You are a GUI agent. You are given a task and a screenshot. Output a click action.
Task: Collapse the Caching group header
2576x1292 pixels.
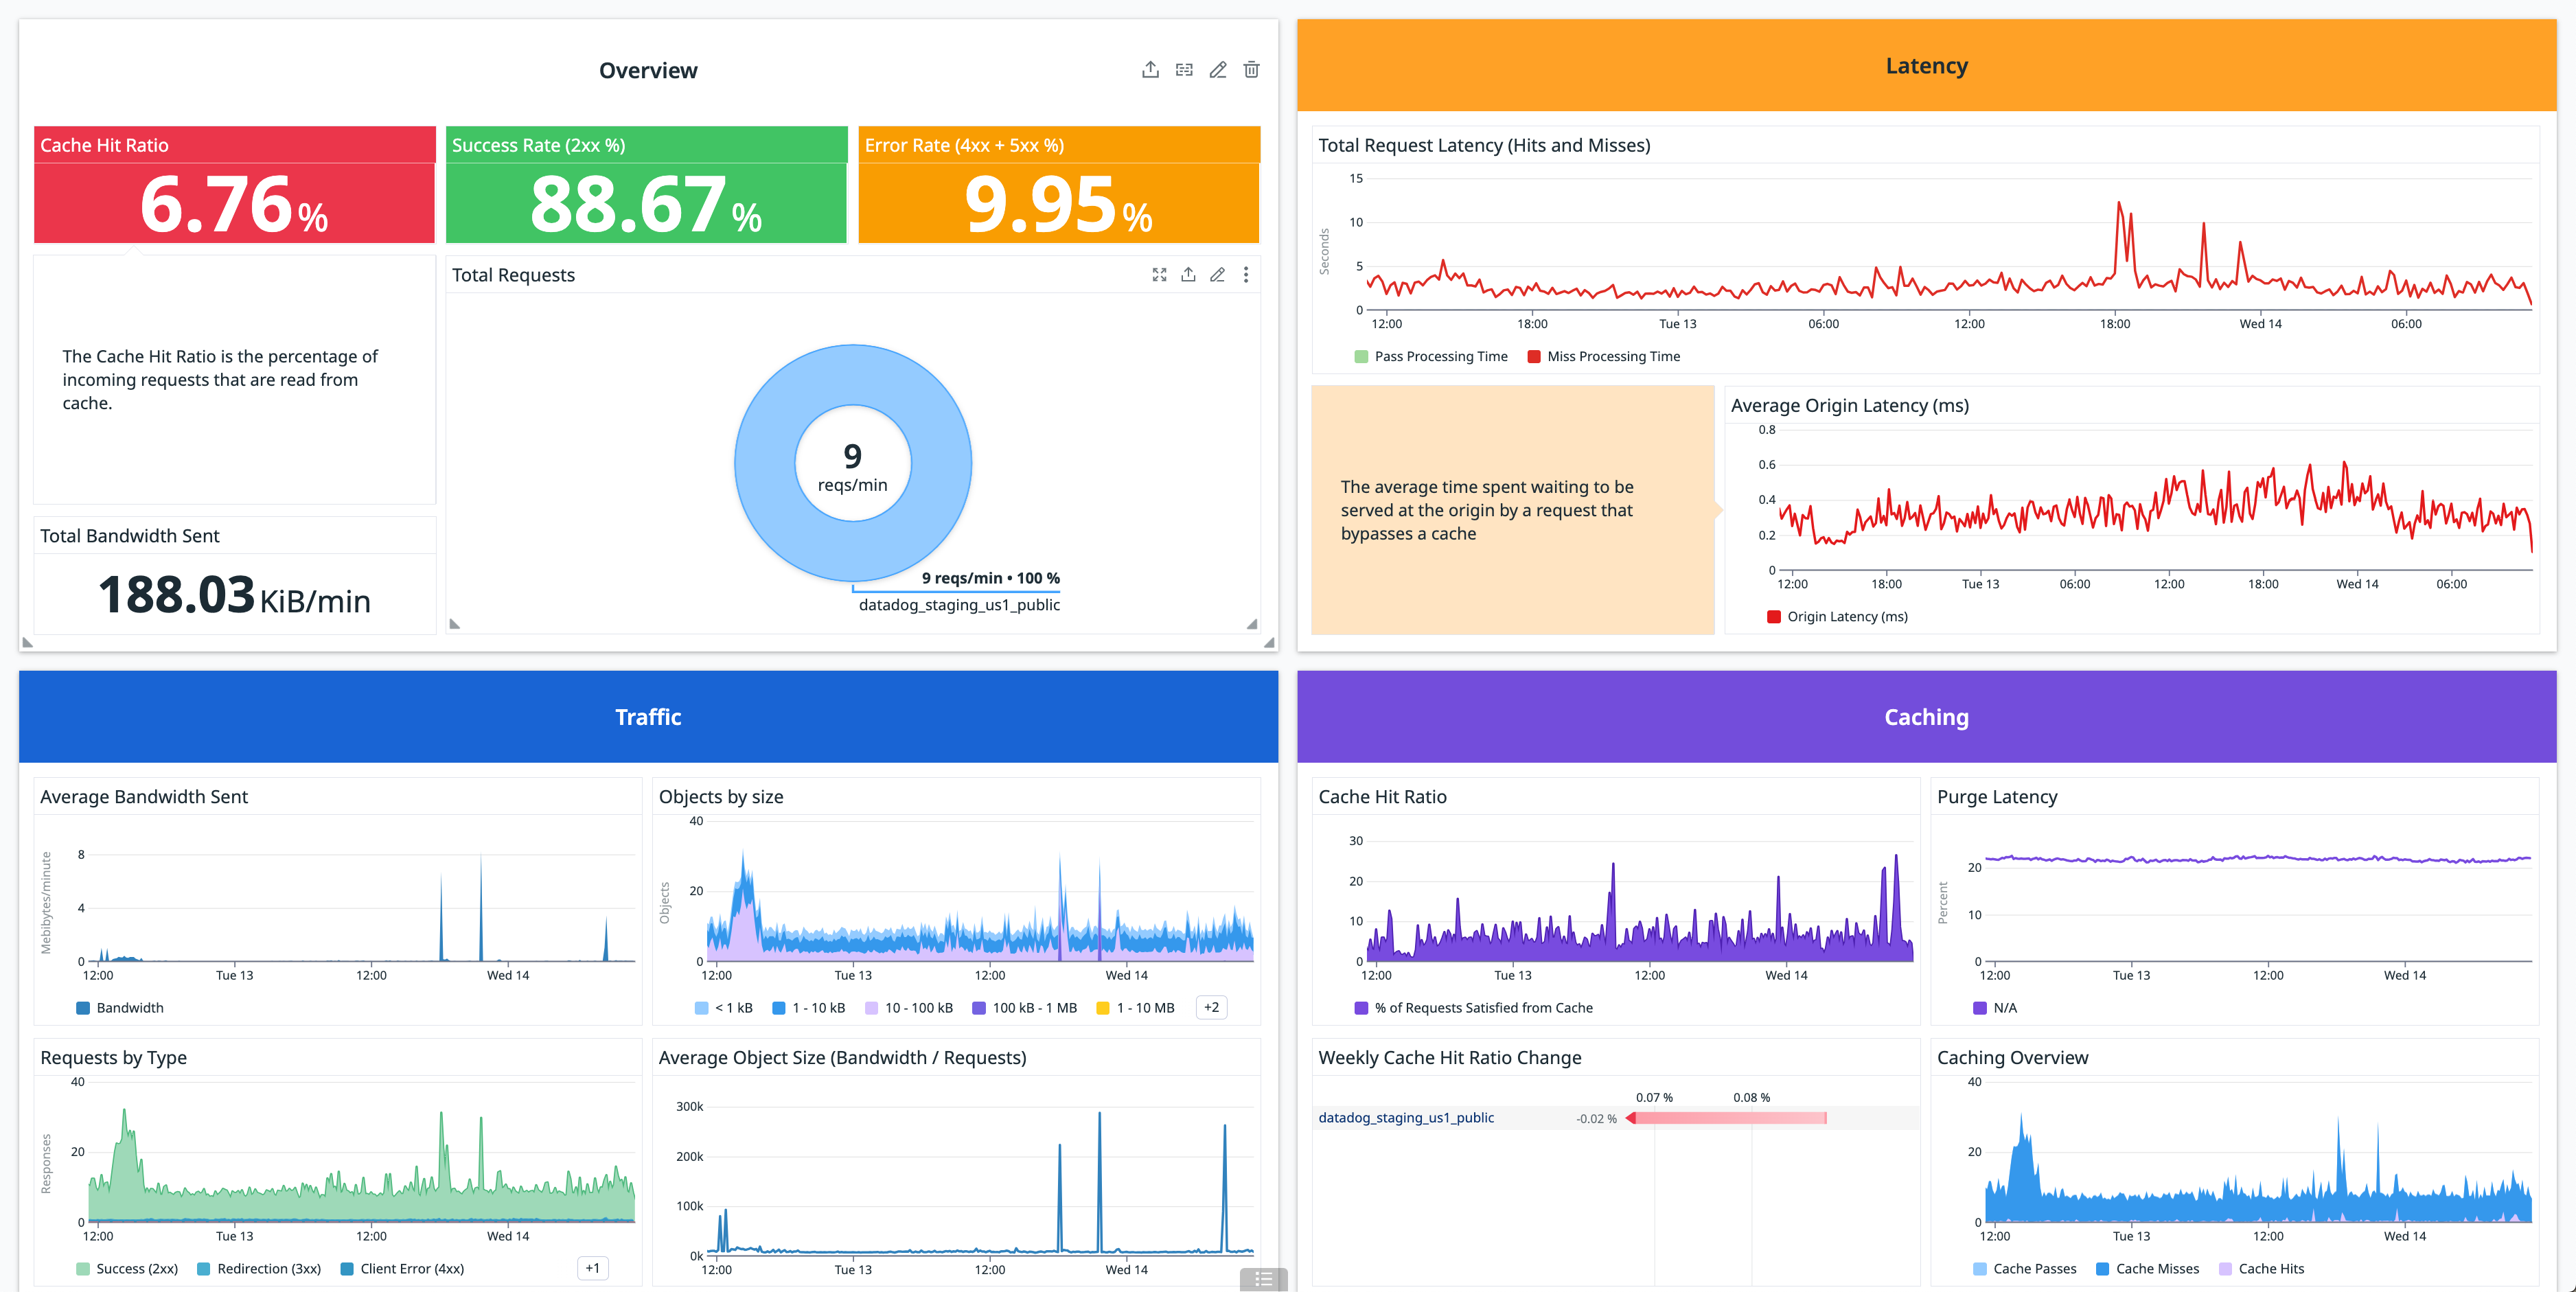tap(1925, 716)
